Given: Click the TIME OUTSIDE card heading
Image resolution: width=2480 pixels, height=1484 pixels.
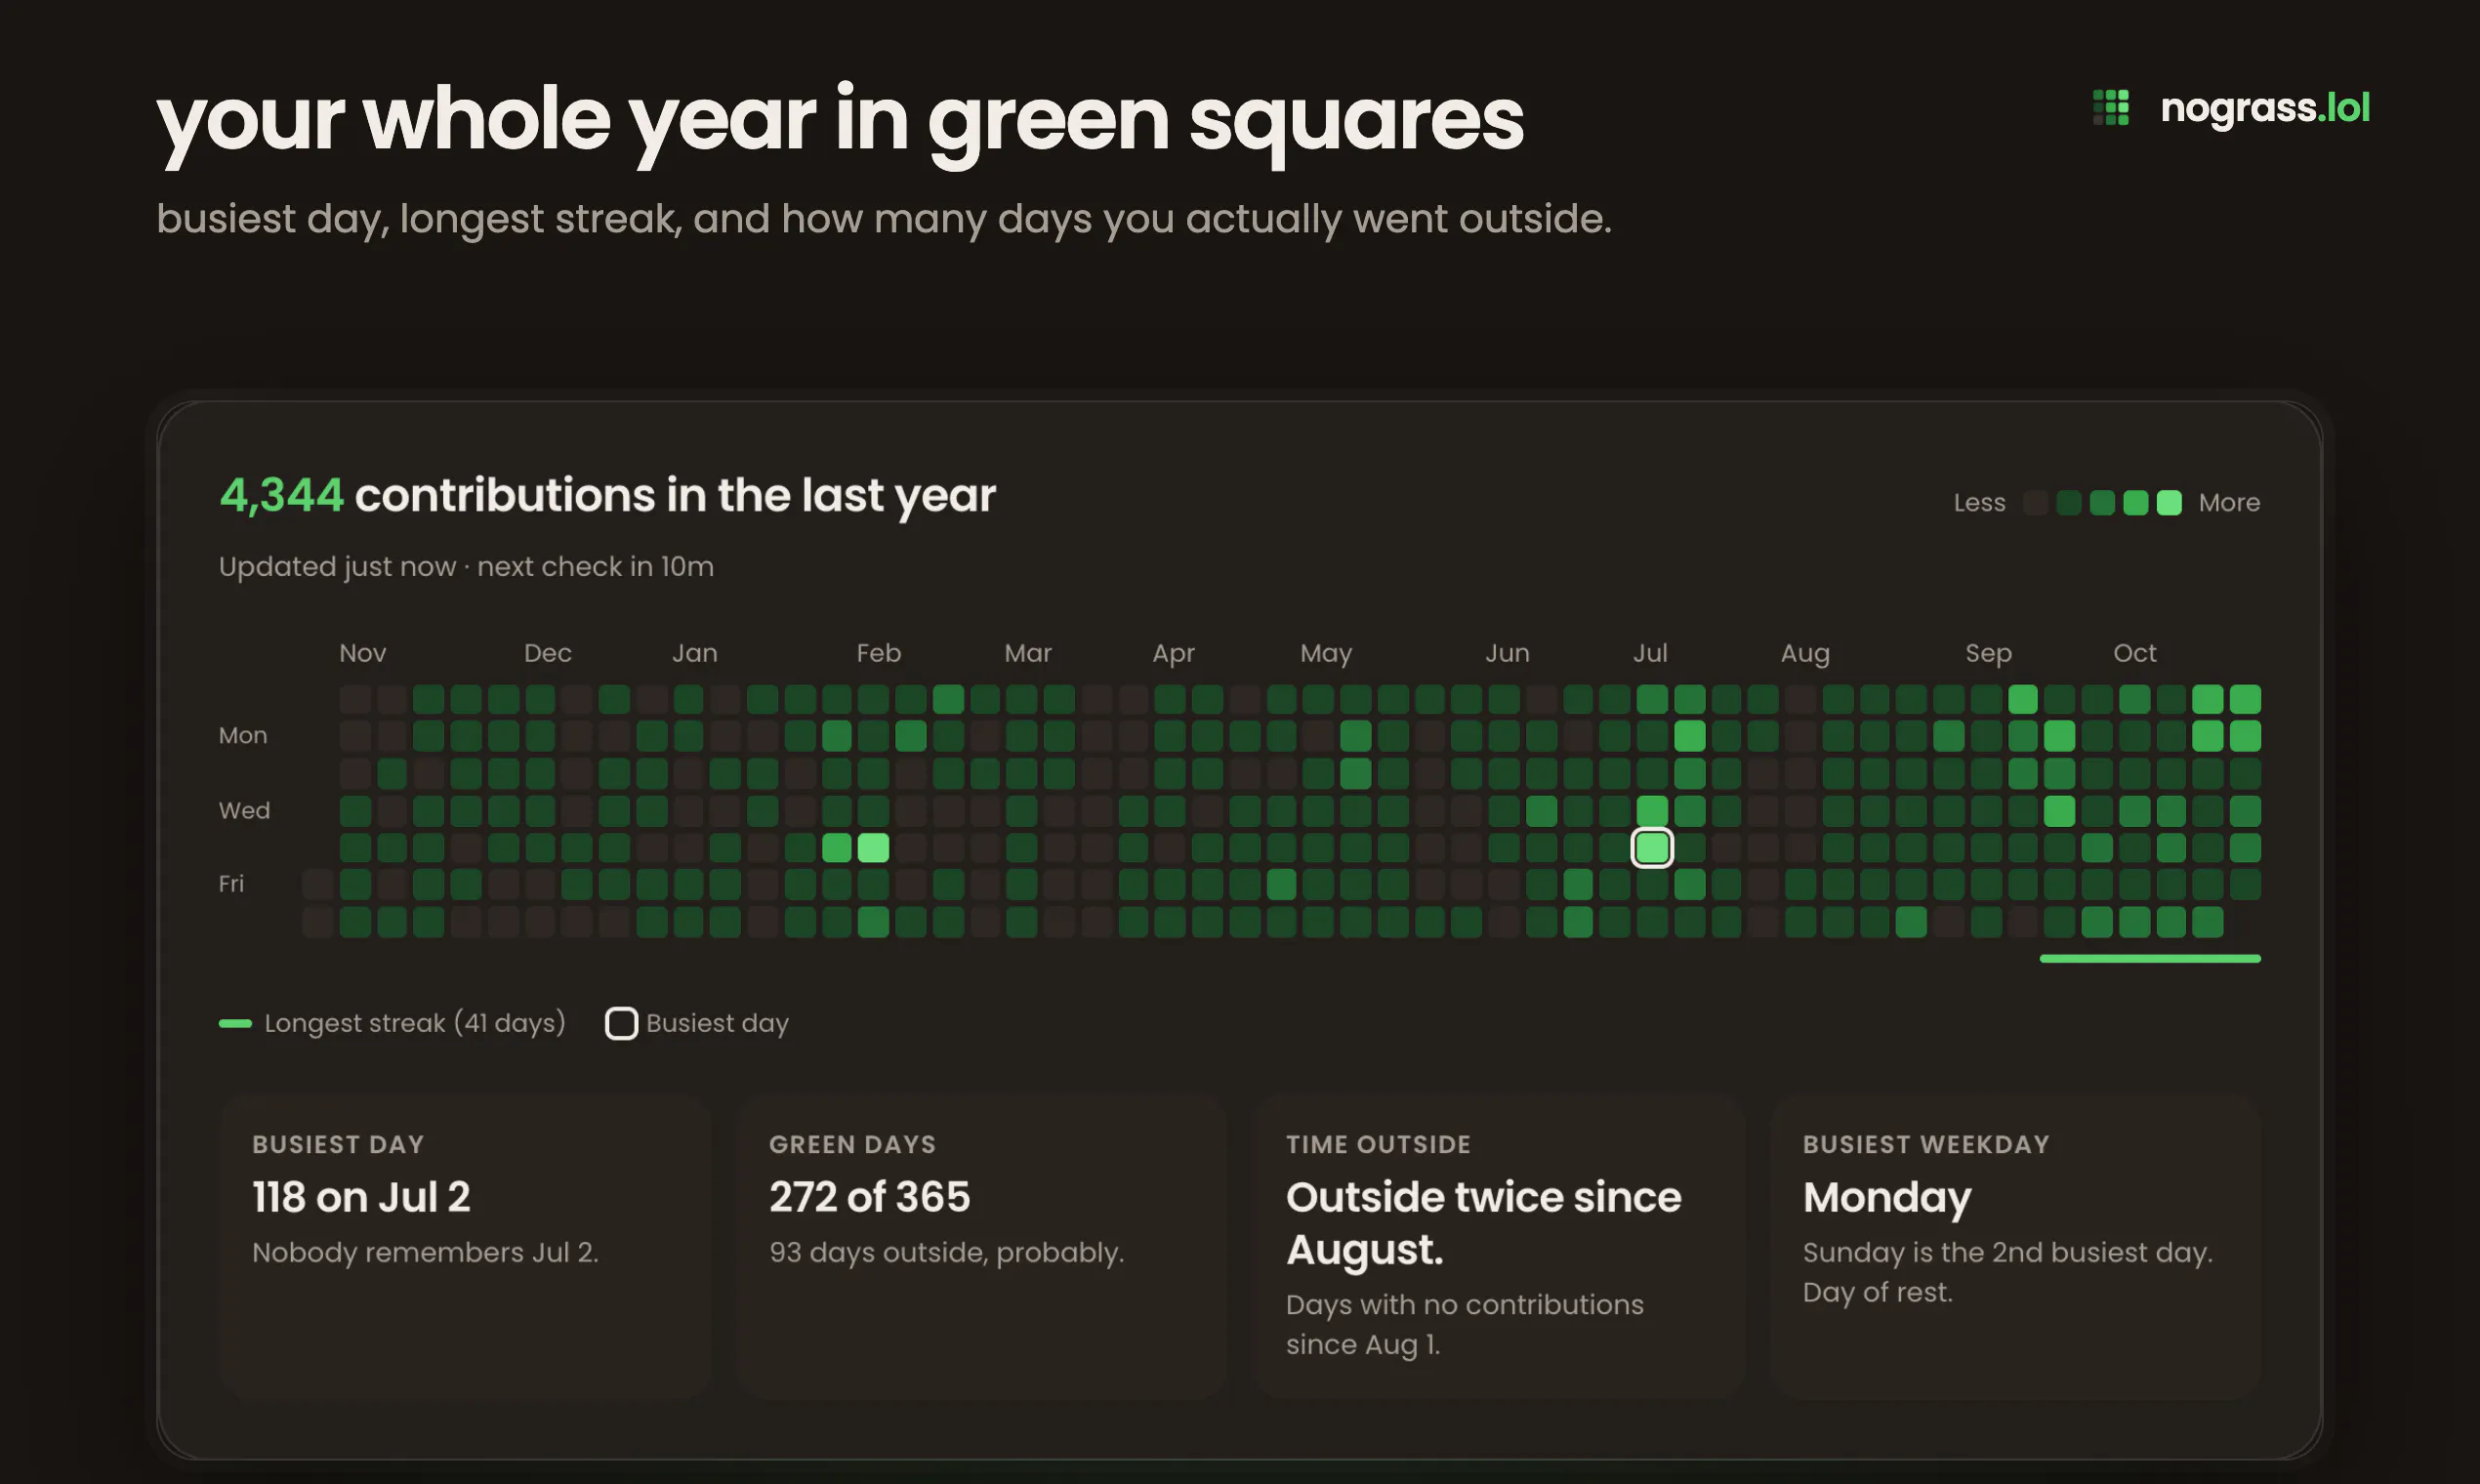Looking at the screenshot, I should pos(1378,1144).
